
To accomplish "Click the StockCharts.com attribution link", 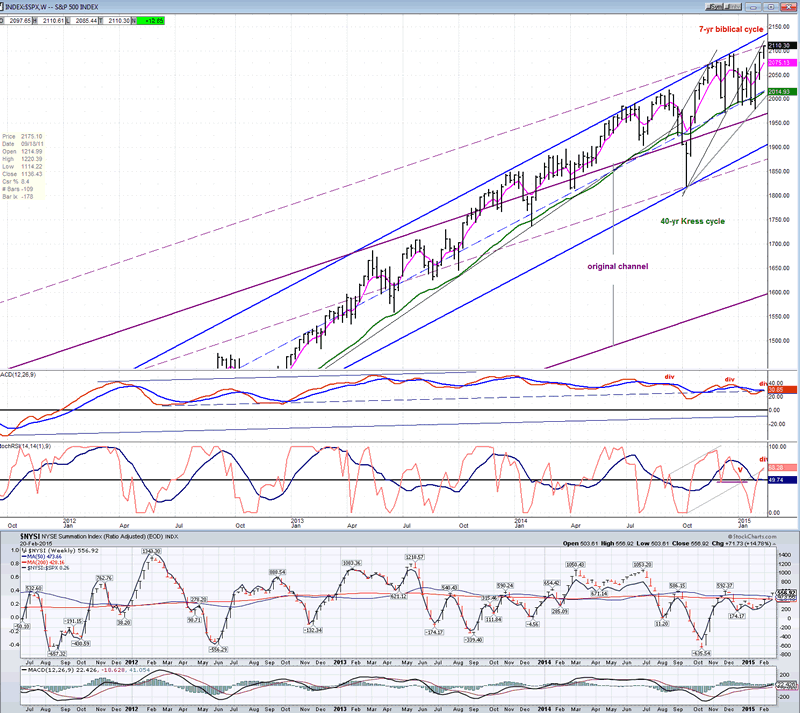I will point(752,536).
